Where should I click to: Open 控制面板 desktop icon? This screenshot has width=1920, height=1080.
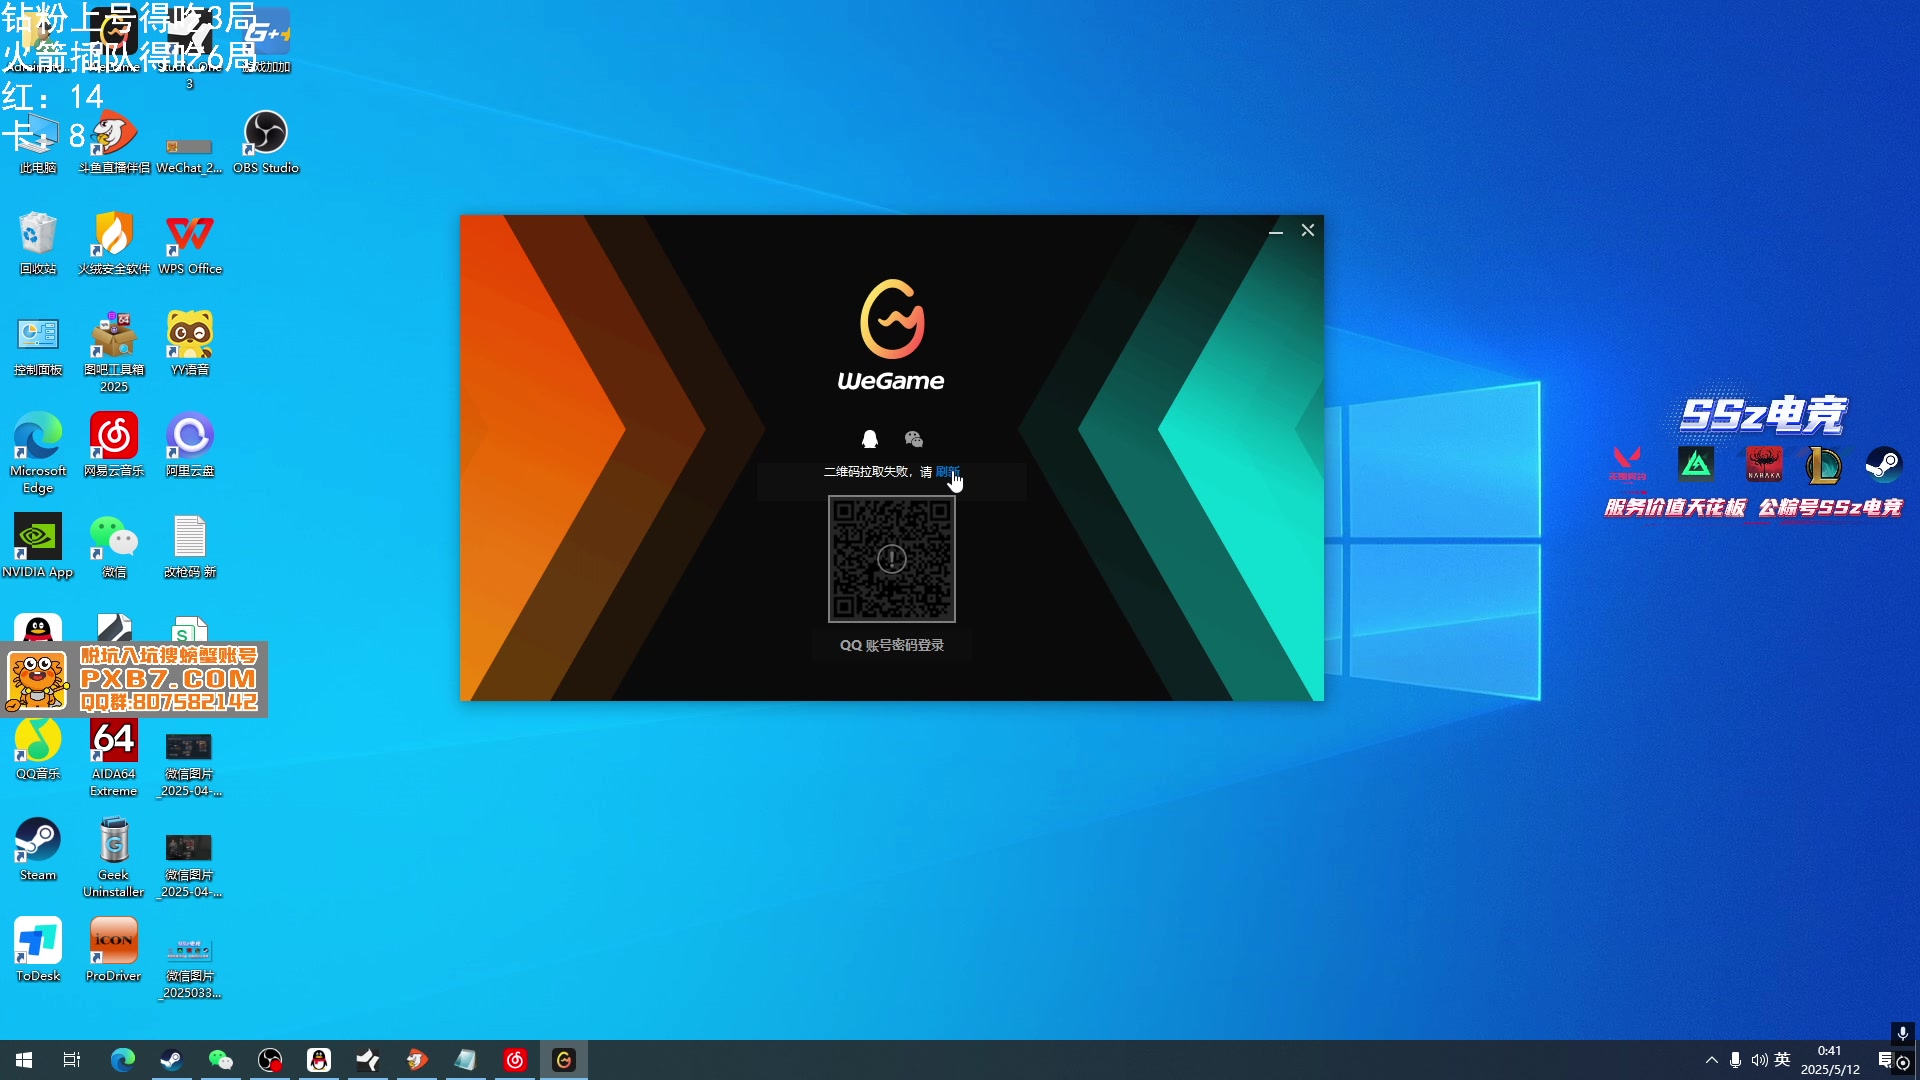tap(38, 344)
